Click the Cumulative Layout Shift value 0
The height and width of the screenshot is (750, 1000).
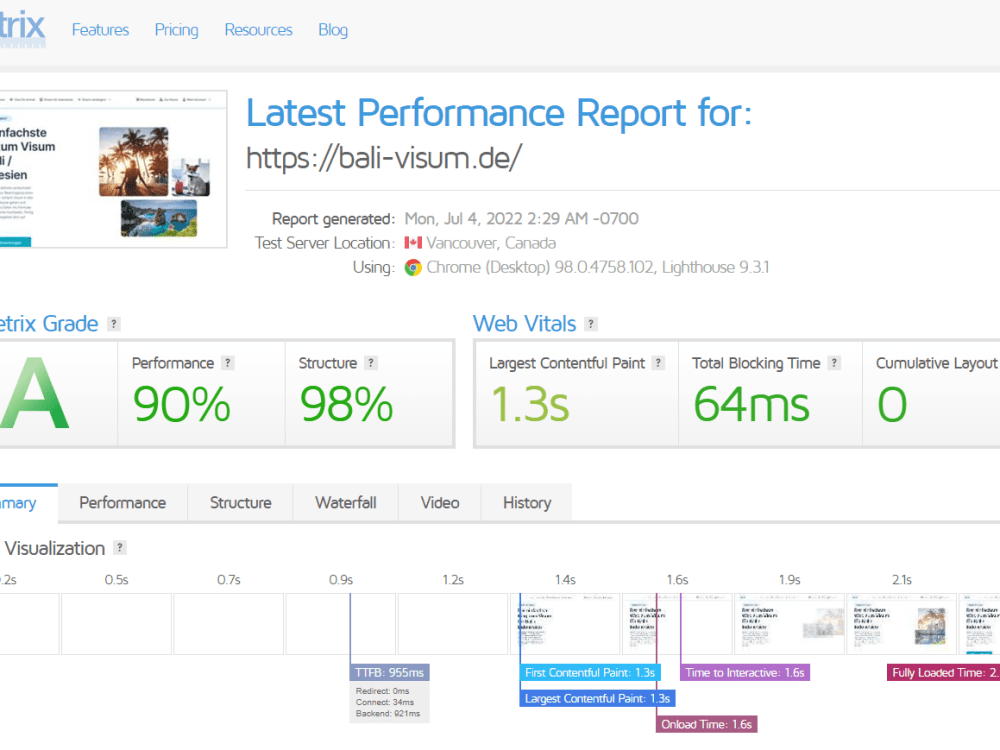[x=892, y=405]
